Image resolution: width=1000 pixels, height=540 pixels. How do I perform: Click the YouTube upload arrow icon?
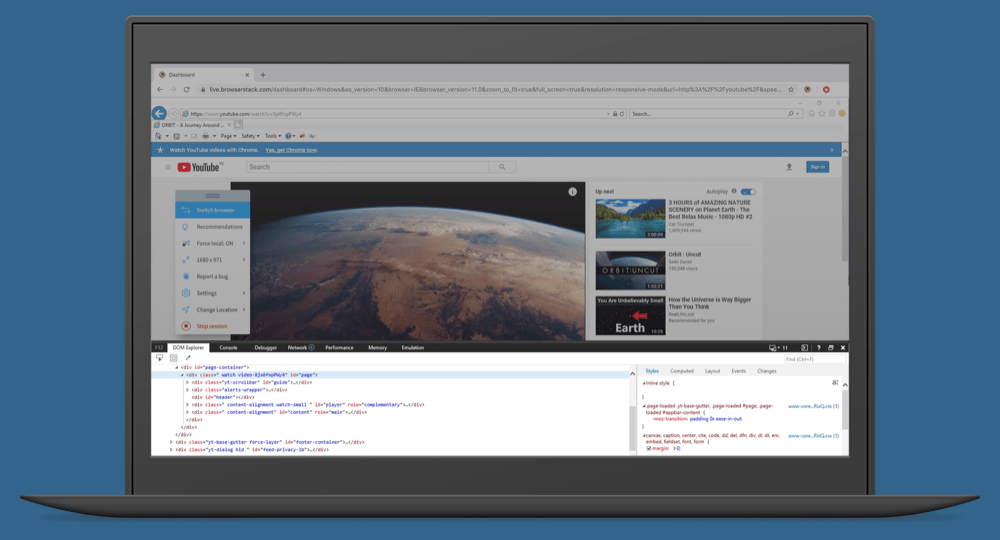click(789, 167)
